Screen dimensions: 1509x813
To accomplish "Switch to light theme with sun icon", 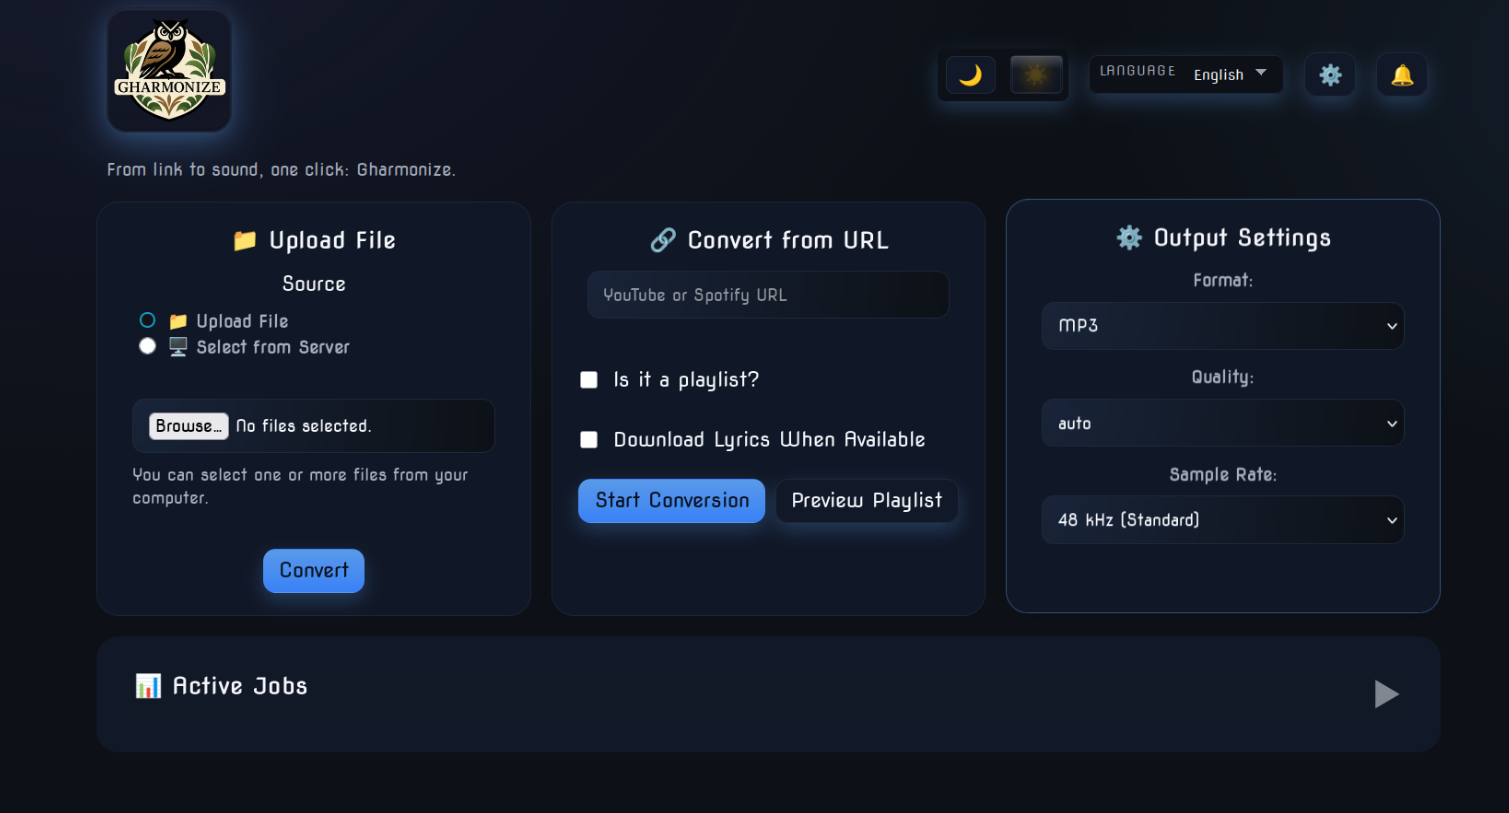I will (1036, 74).
